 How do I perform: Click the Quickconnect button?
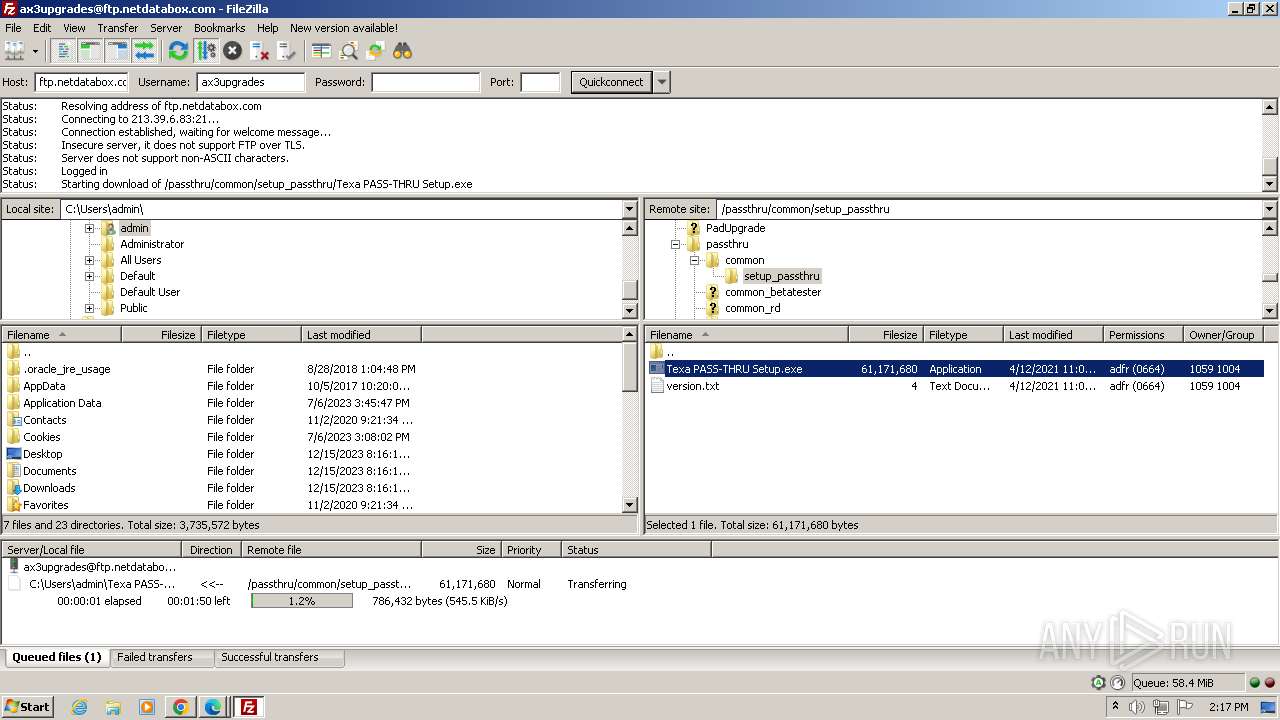(611, 82)
